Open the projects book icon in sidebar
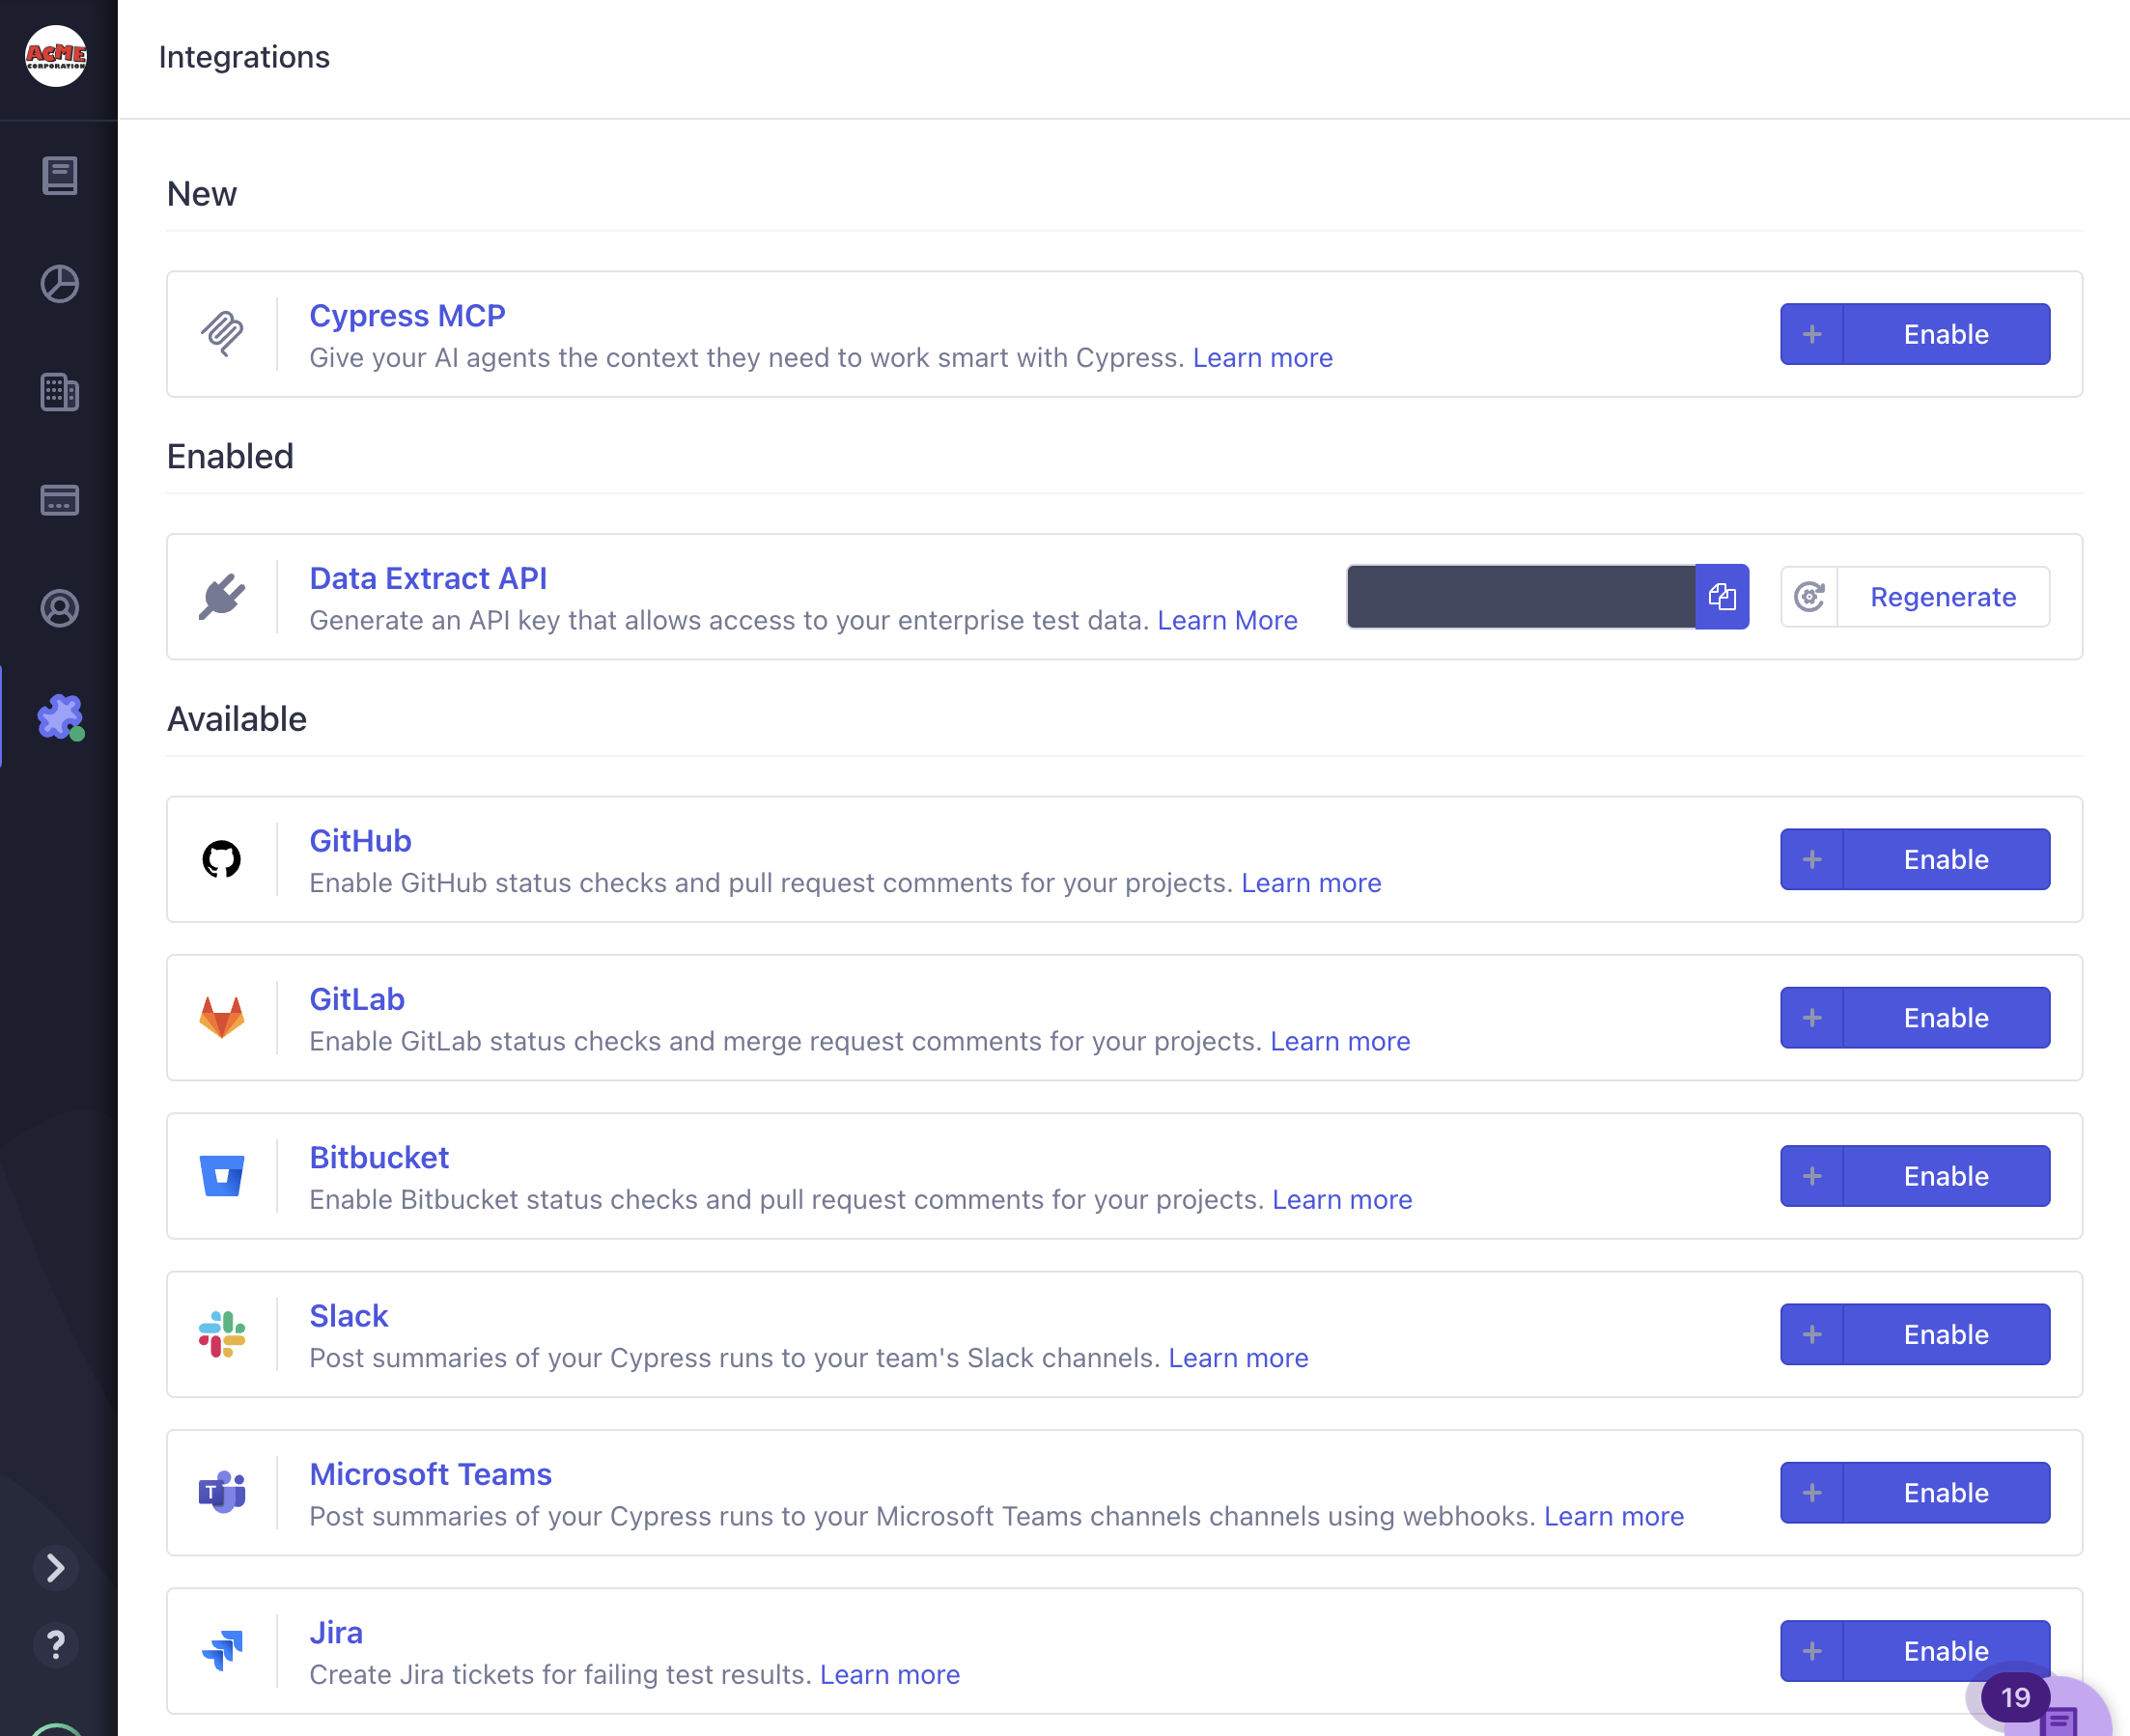This screenshot has width=2130, height=1736. point(60,176)
